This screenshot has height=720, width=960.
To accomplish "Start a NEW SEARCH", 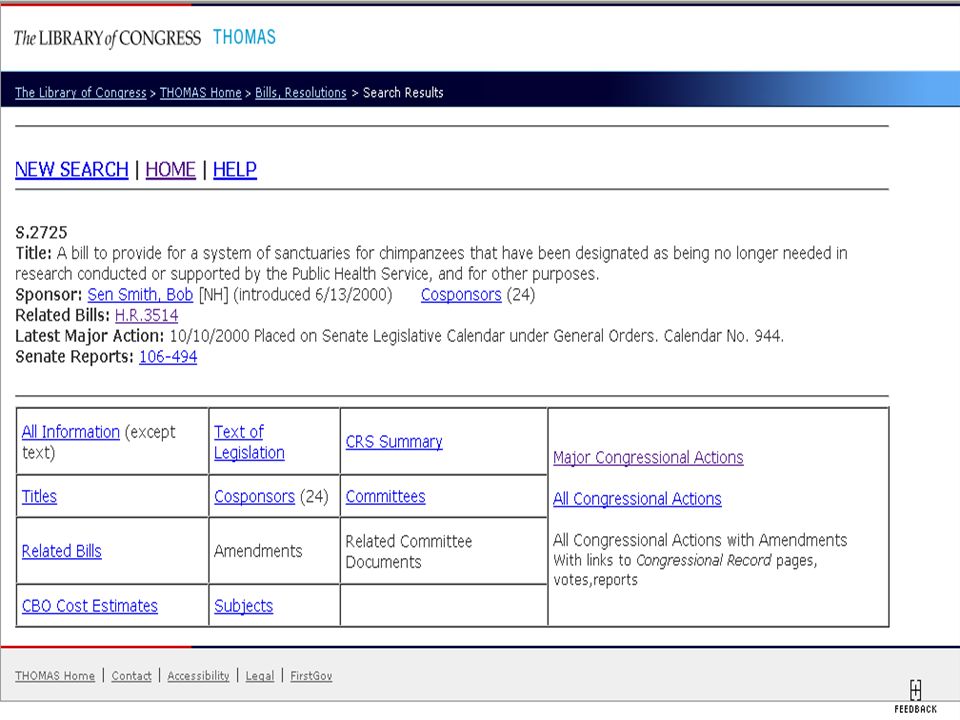I will pos(72,169).
